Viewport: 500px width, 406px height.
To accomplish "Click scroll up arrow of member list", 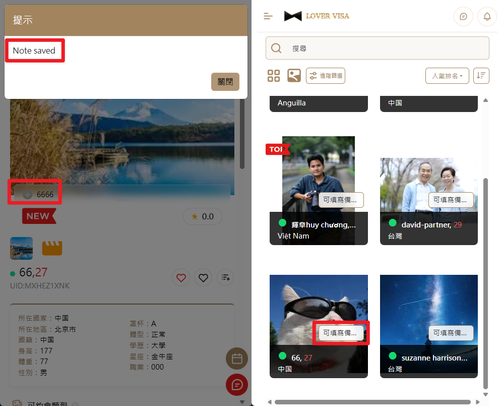I will [486, 100].
